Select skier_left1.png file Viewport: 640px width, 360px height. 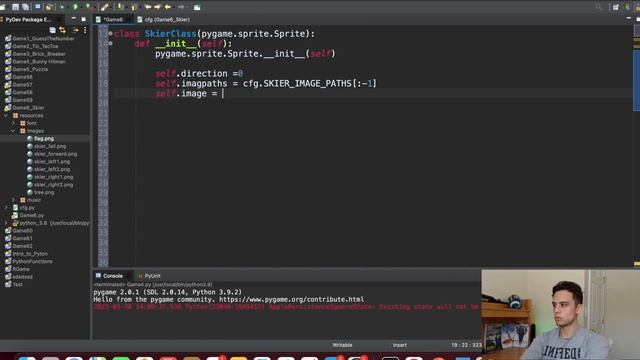[x=51, y=162]
